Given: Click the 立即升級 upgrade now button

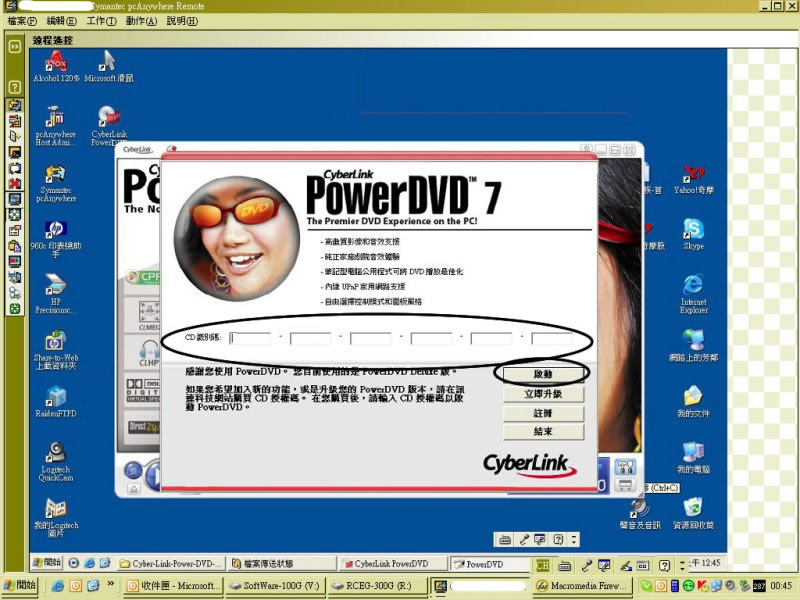Looking at the screenshot, I should pos(543,394).
